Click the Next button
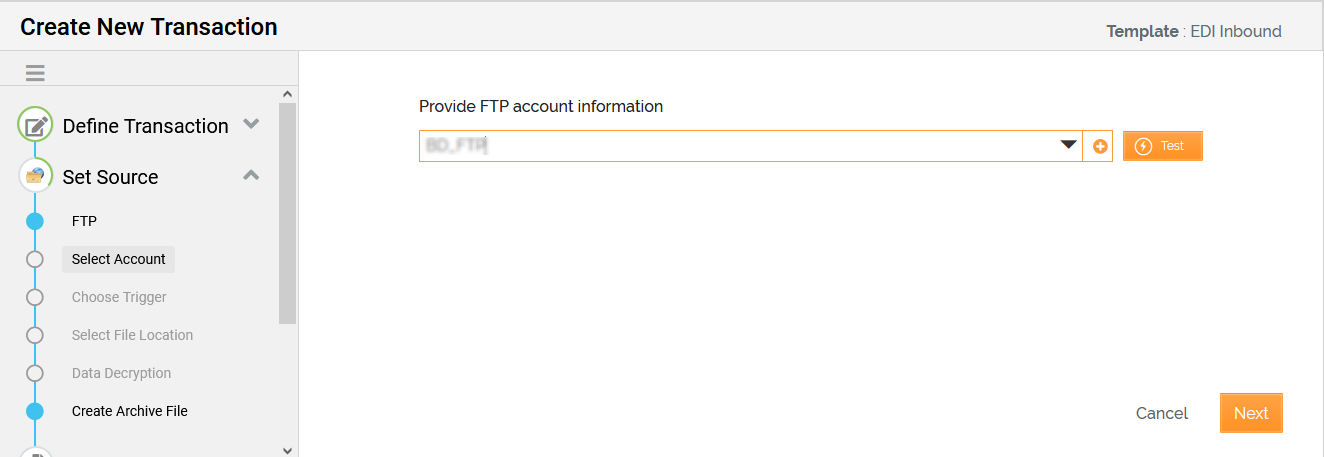Image resolution: width=1324 pixels, height=457 pixels. [1250, 413]
